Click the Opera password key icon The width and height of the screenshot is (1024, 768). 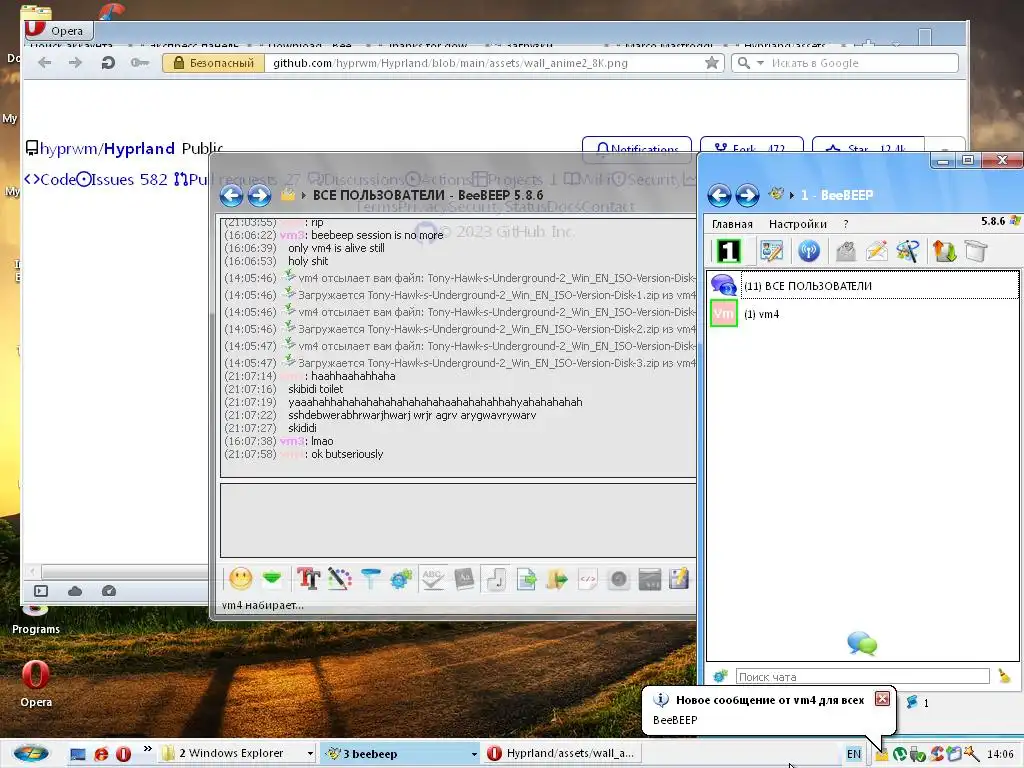pyautogui.click(x=139, y=63)
